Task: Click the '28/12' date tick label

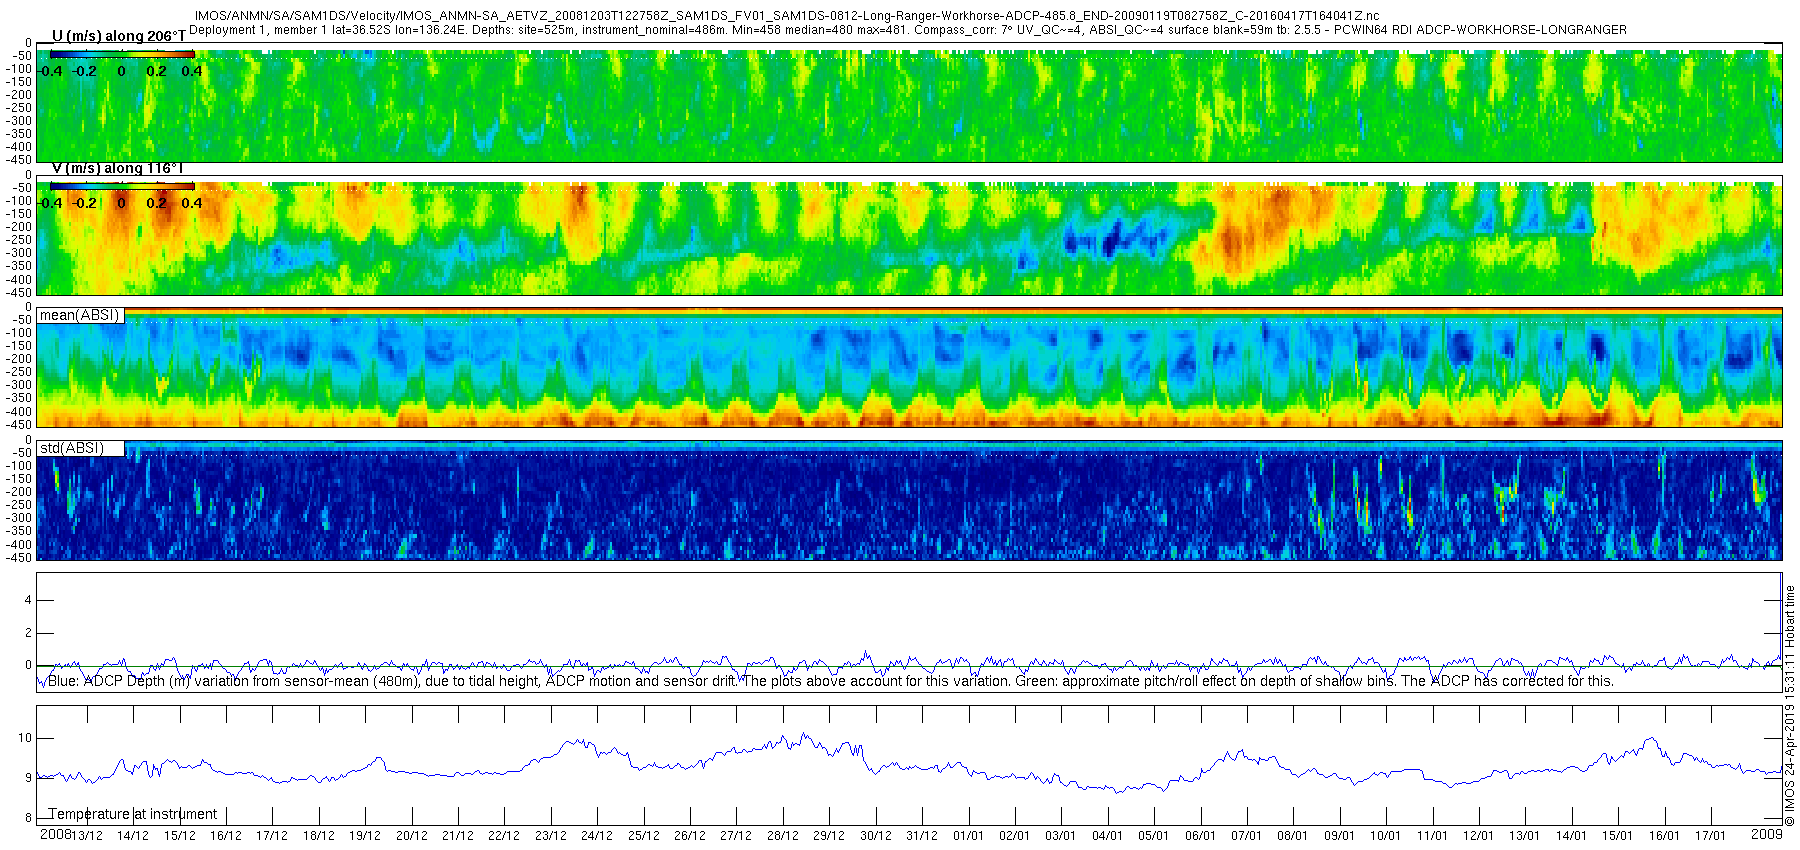Action: click(x=783, y=836)
